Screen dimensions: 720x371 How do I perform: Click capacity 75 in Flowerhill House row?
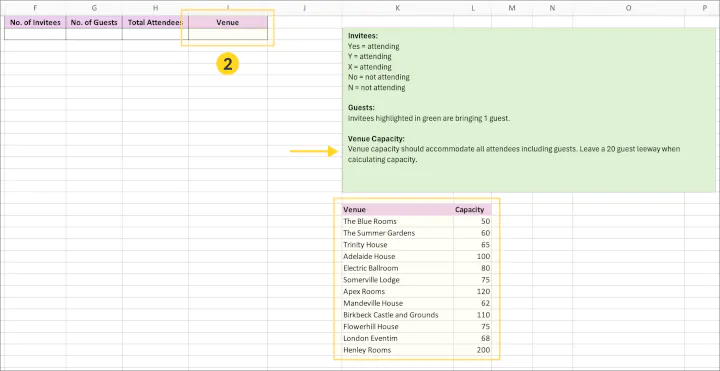472,326
